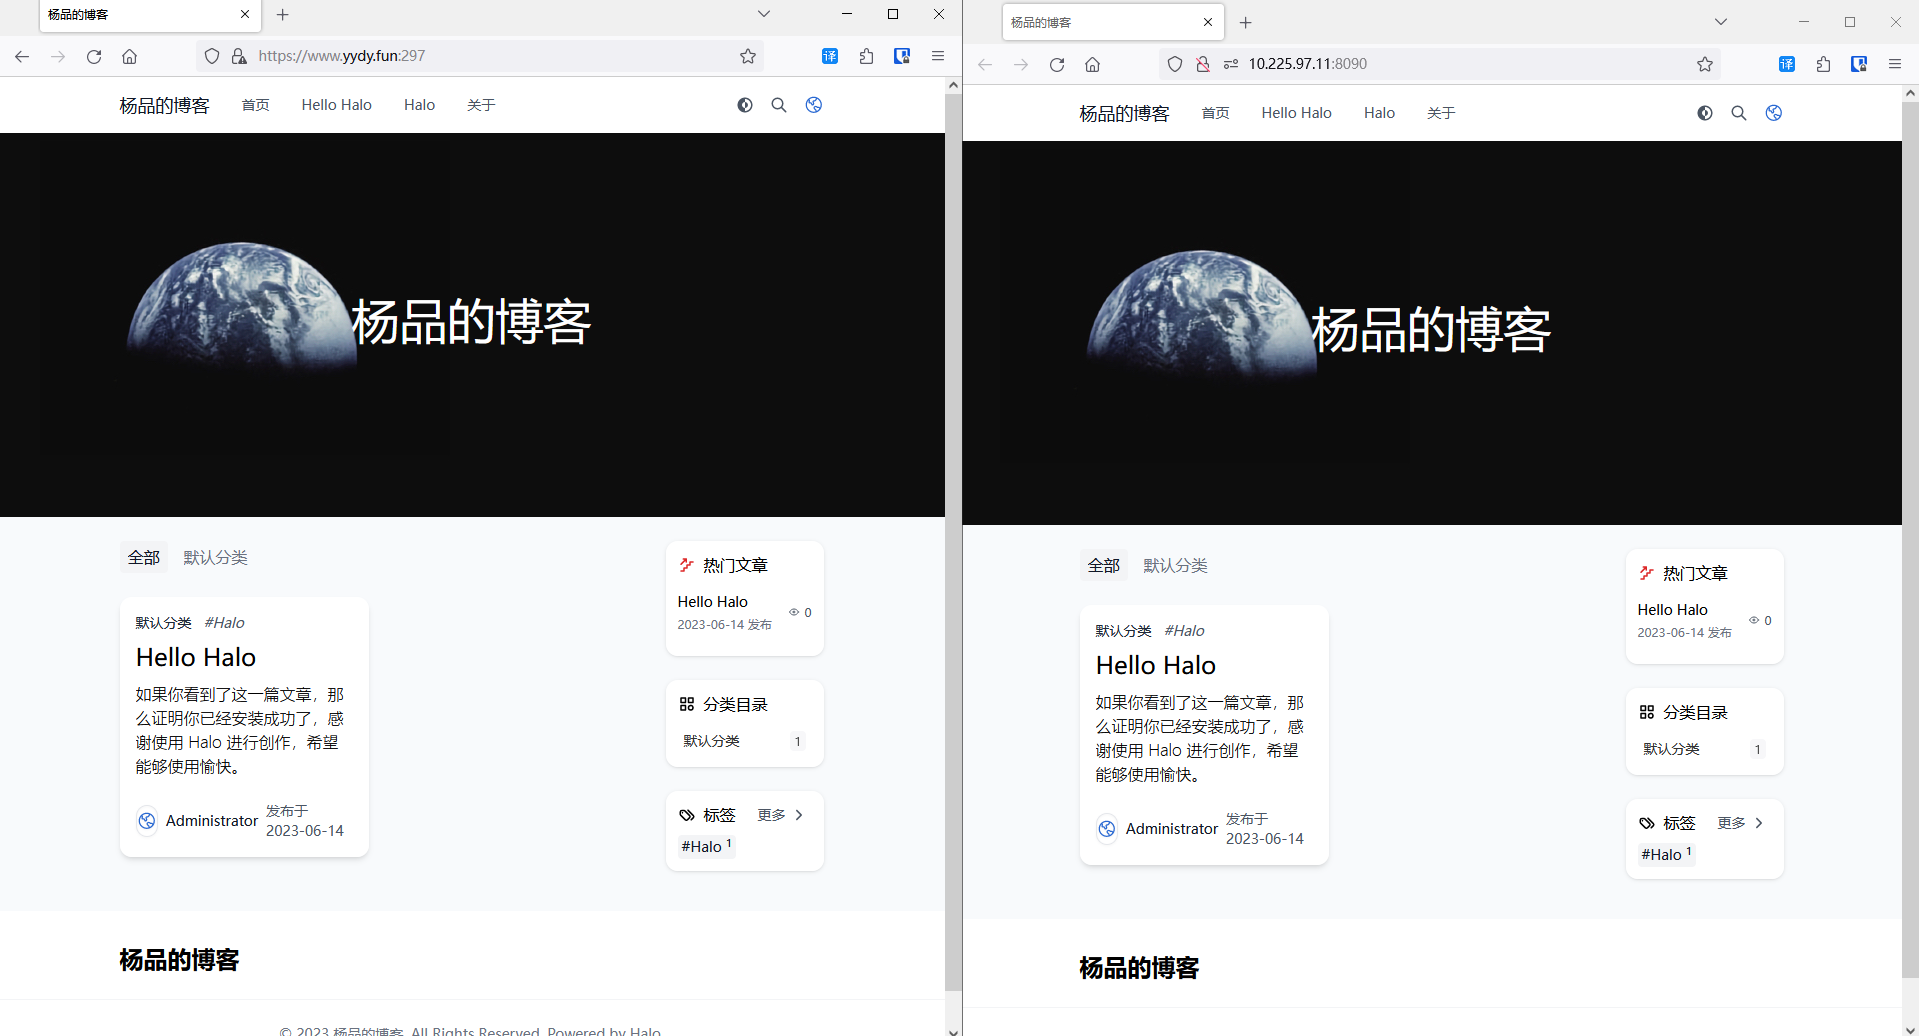Image resolution: width=1919 pixels, height=1036 pixels.
Task: Open Hello Halo post title in right blog card
Action: 1156,665
